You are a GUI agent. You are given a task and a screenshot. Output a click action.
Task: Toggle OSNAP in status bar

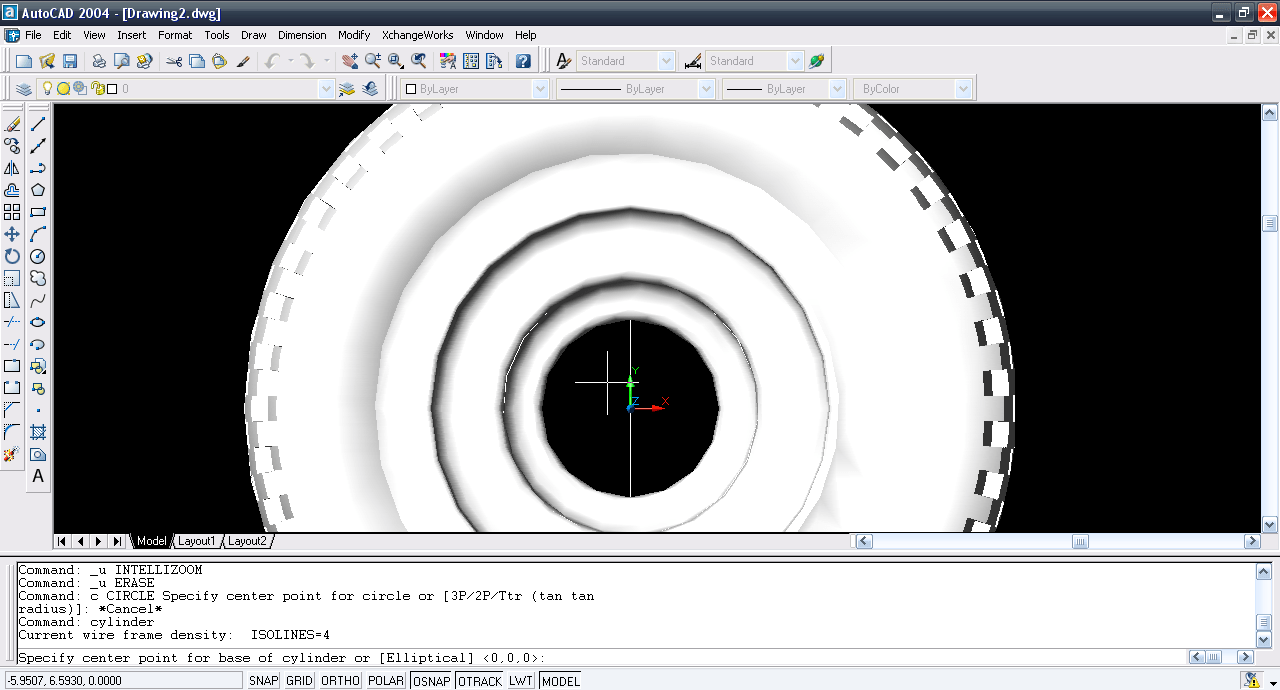[x=432, y=680]
